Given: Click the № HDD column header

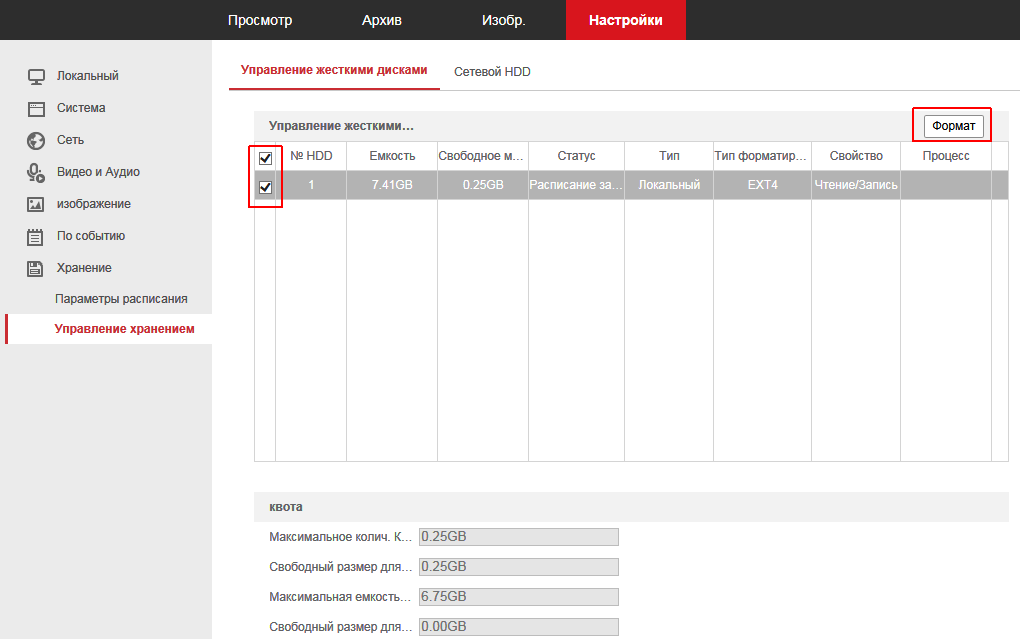Looking at the screenshot, I should (311, 156).
